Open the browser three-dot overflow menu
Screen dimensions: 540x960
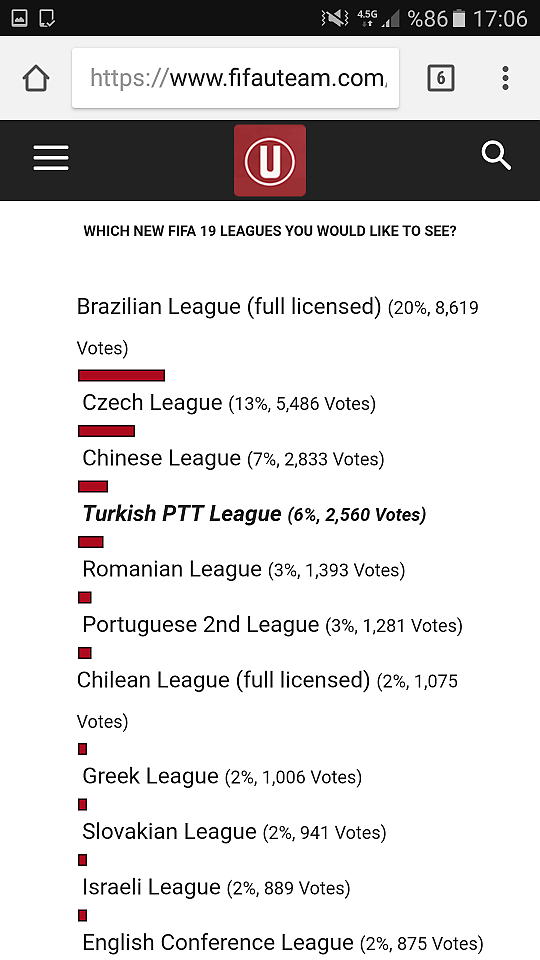505,78
